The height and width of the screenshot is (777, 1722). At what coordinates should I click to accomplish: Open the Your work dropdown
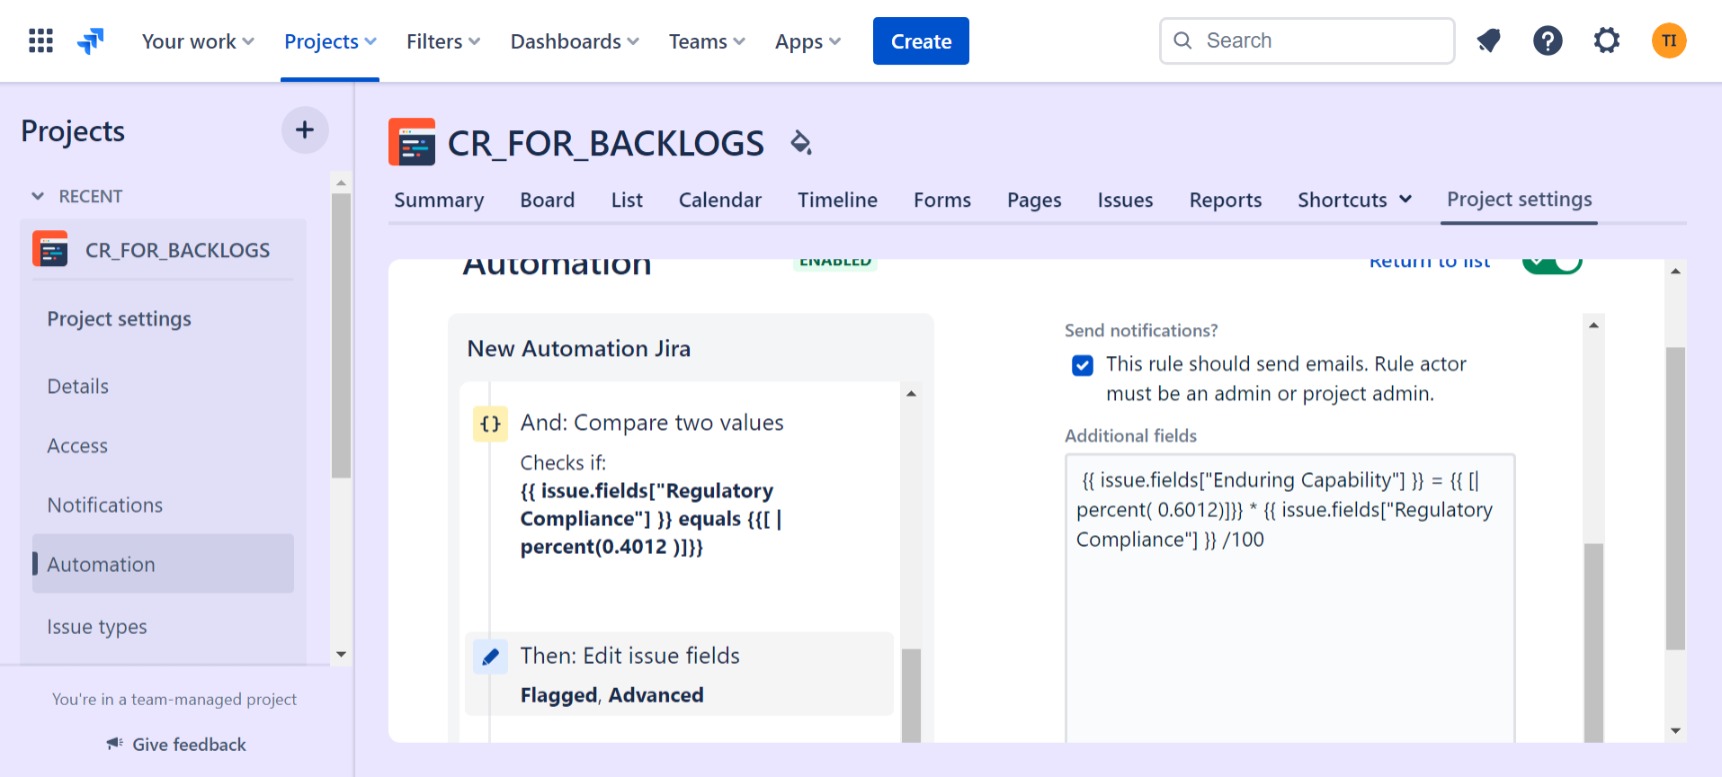(x=198, y=41)
